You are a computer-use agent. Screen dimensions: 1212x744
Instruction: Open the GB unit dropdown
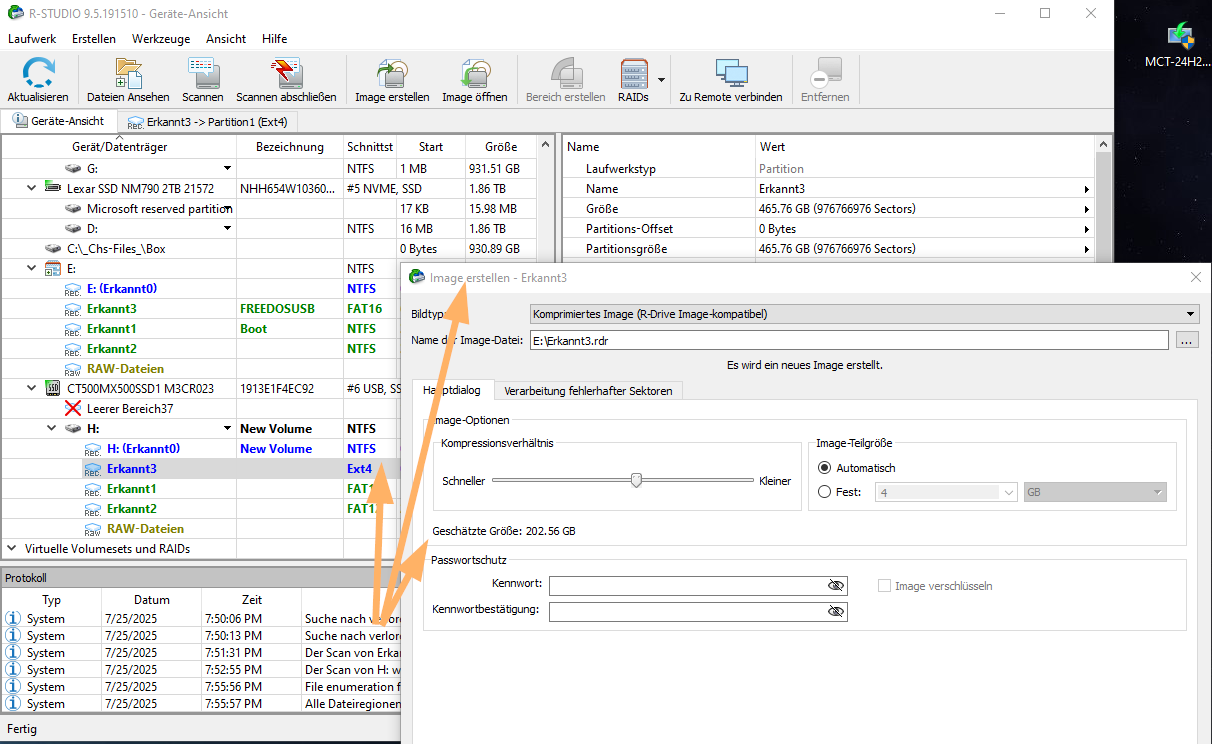(x=1158, y=492)
